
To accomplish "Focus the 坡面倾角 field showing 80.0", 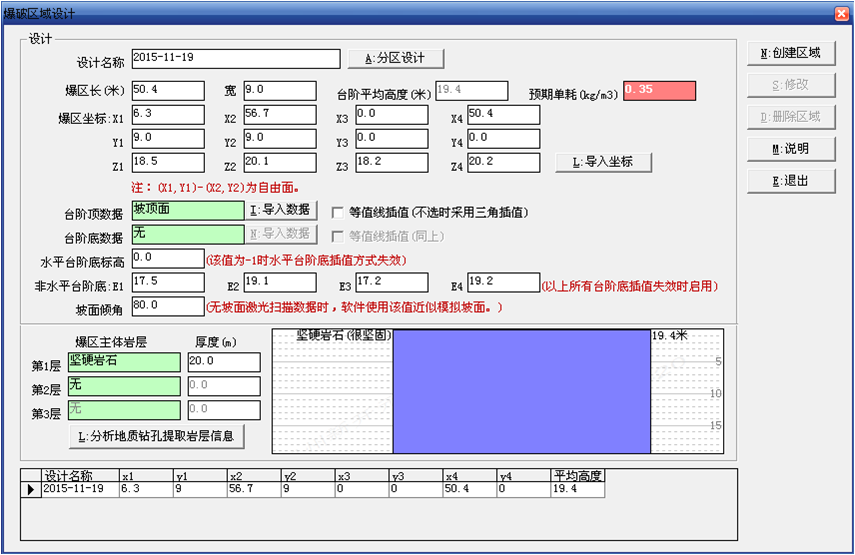I will [x=166, y=306].
